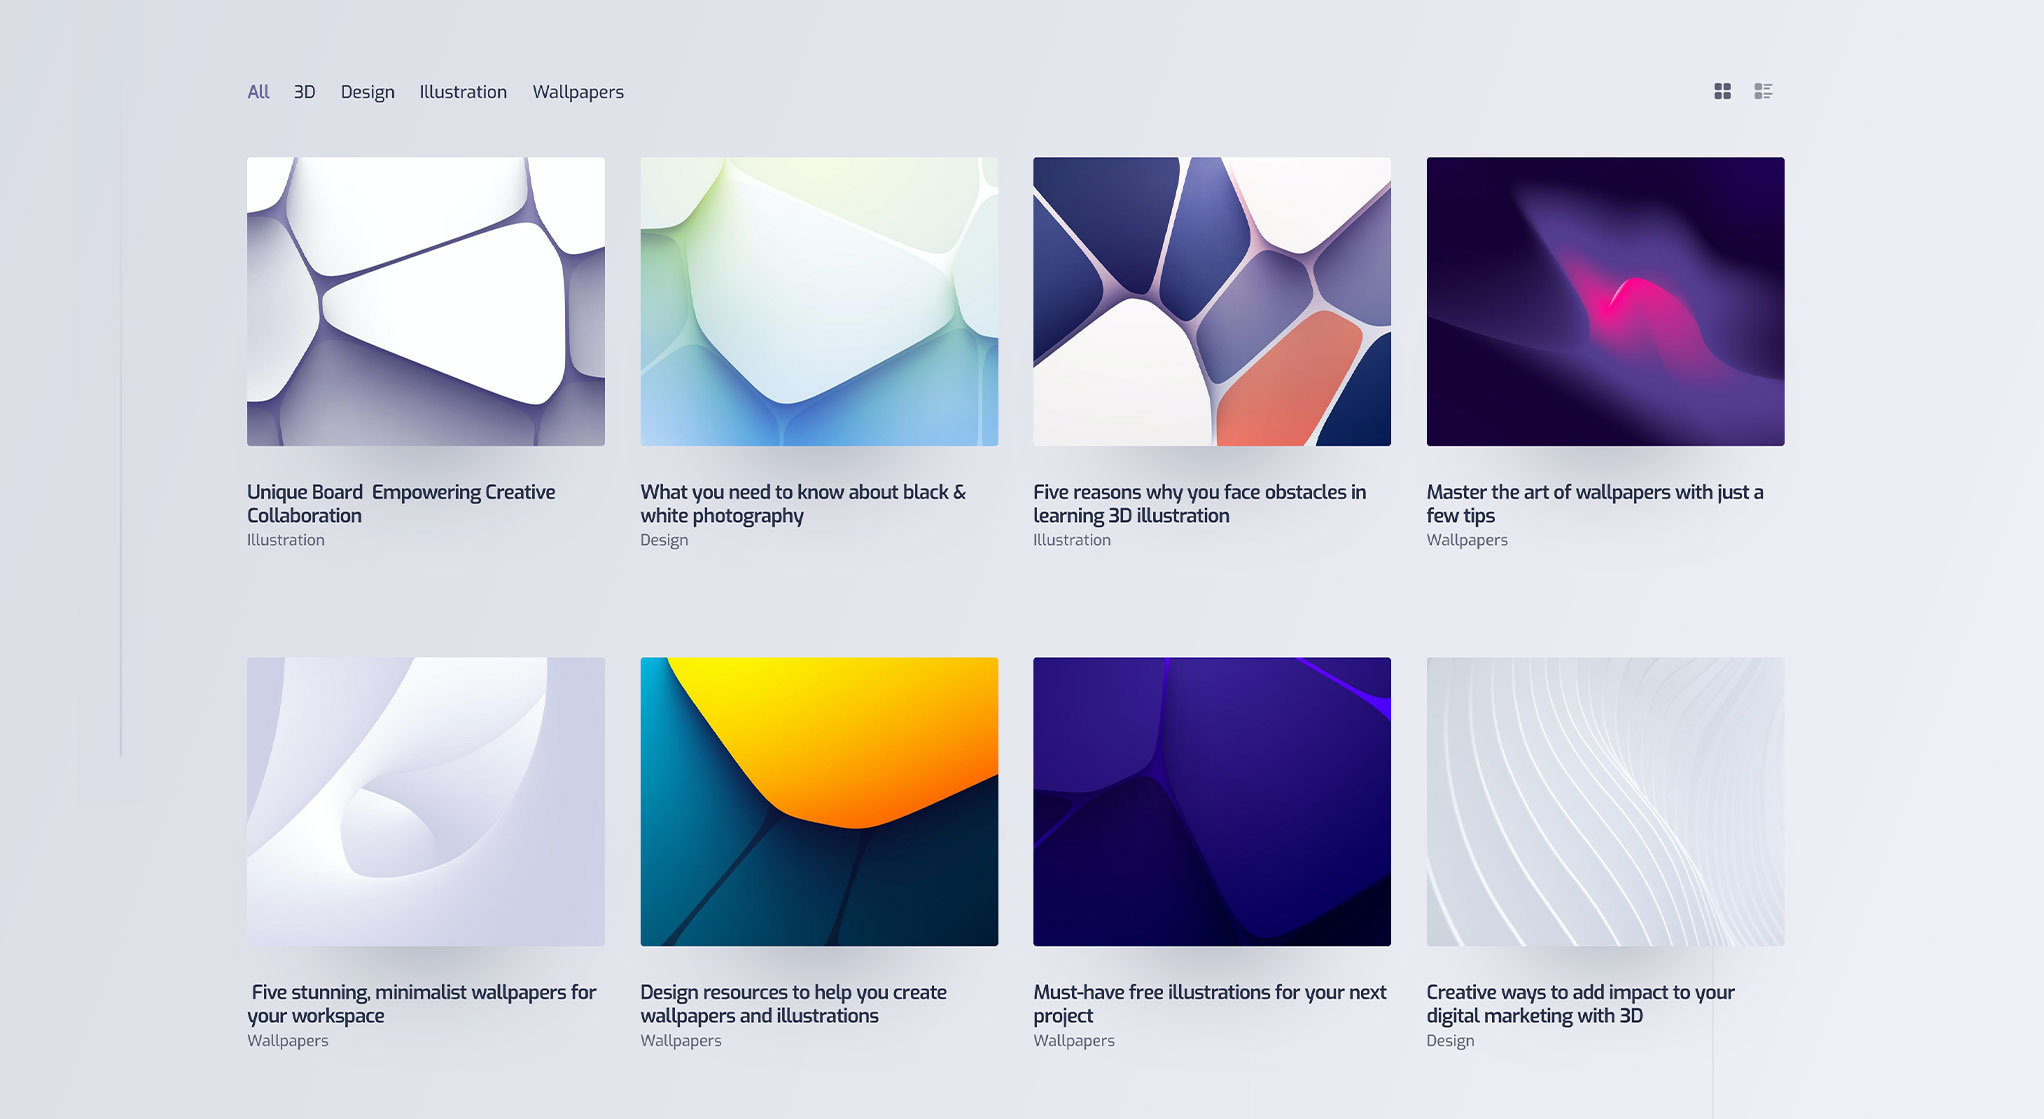The image size is (2044, 1119).
Task: Open the purple pink glow wallpaper thumbnail
Action: click(1605, 301)
